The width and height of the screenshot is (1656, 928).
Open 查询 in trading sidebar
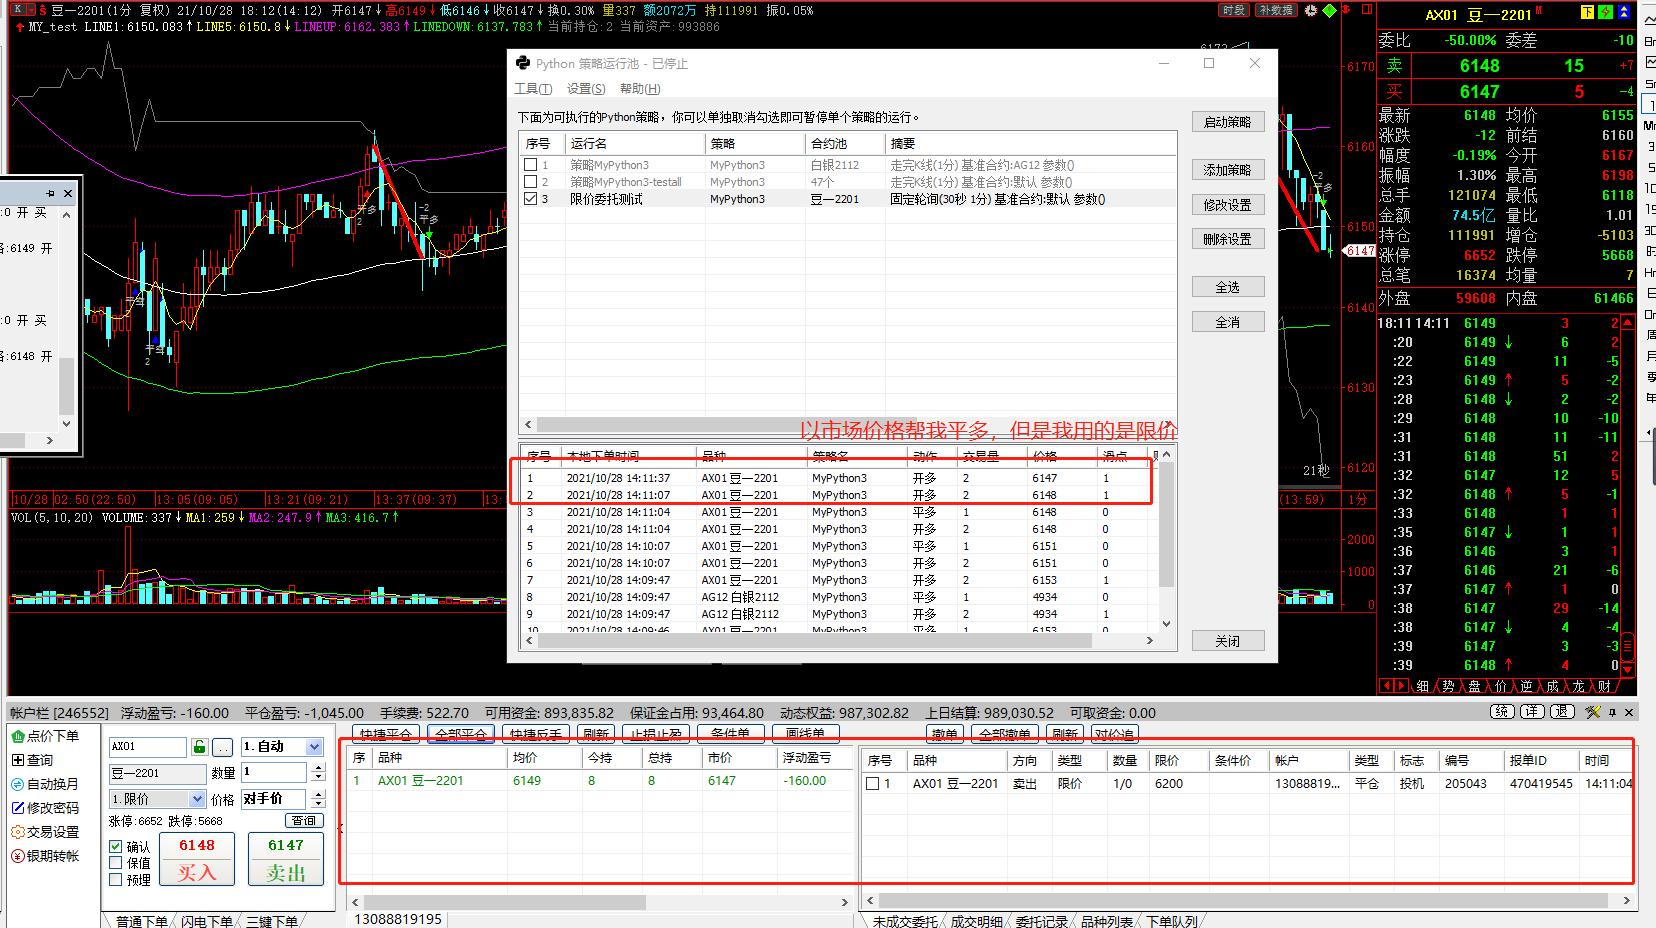33,760
